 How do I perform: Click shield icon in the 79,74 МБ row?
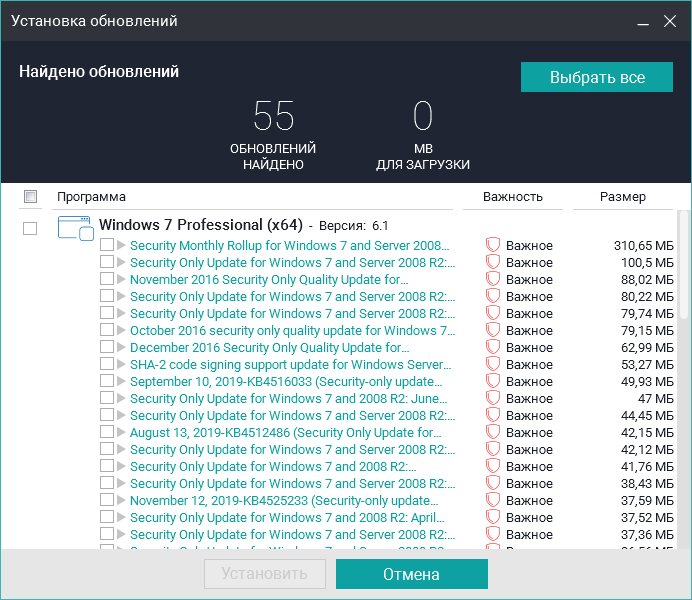tap(493, 313)
